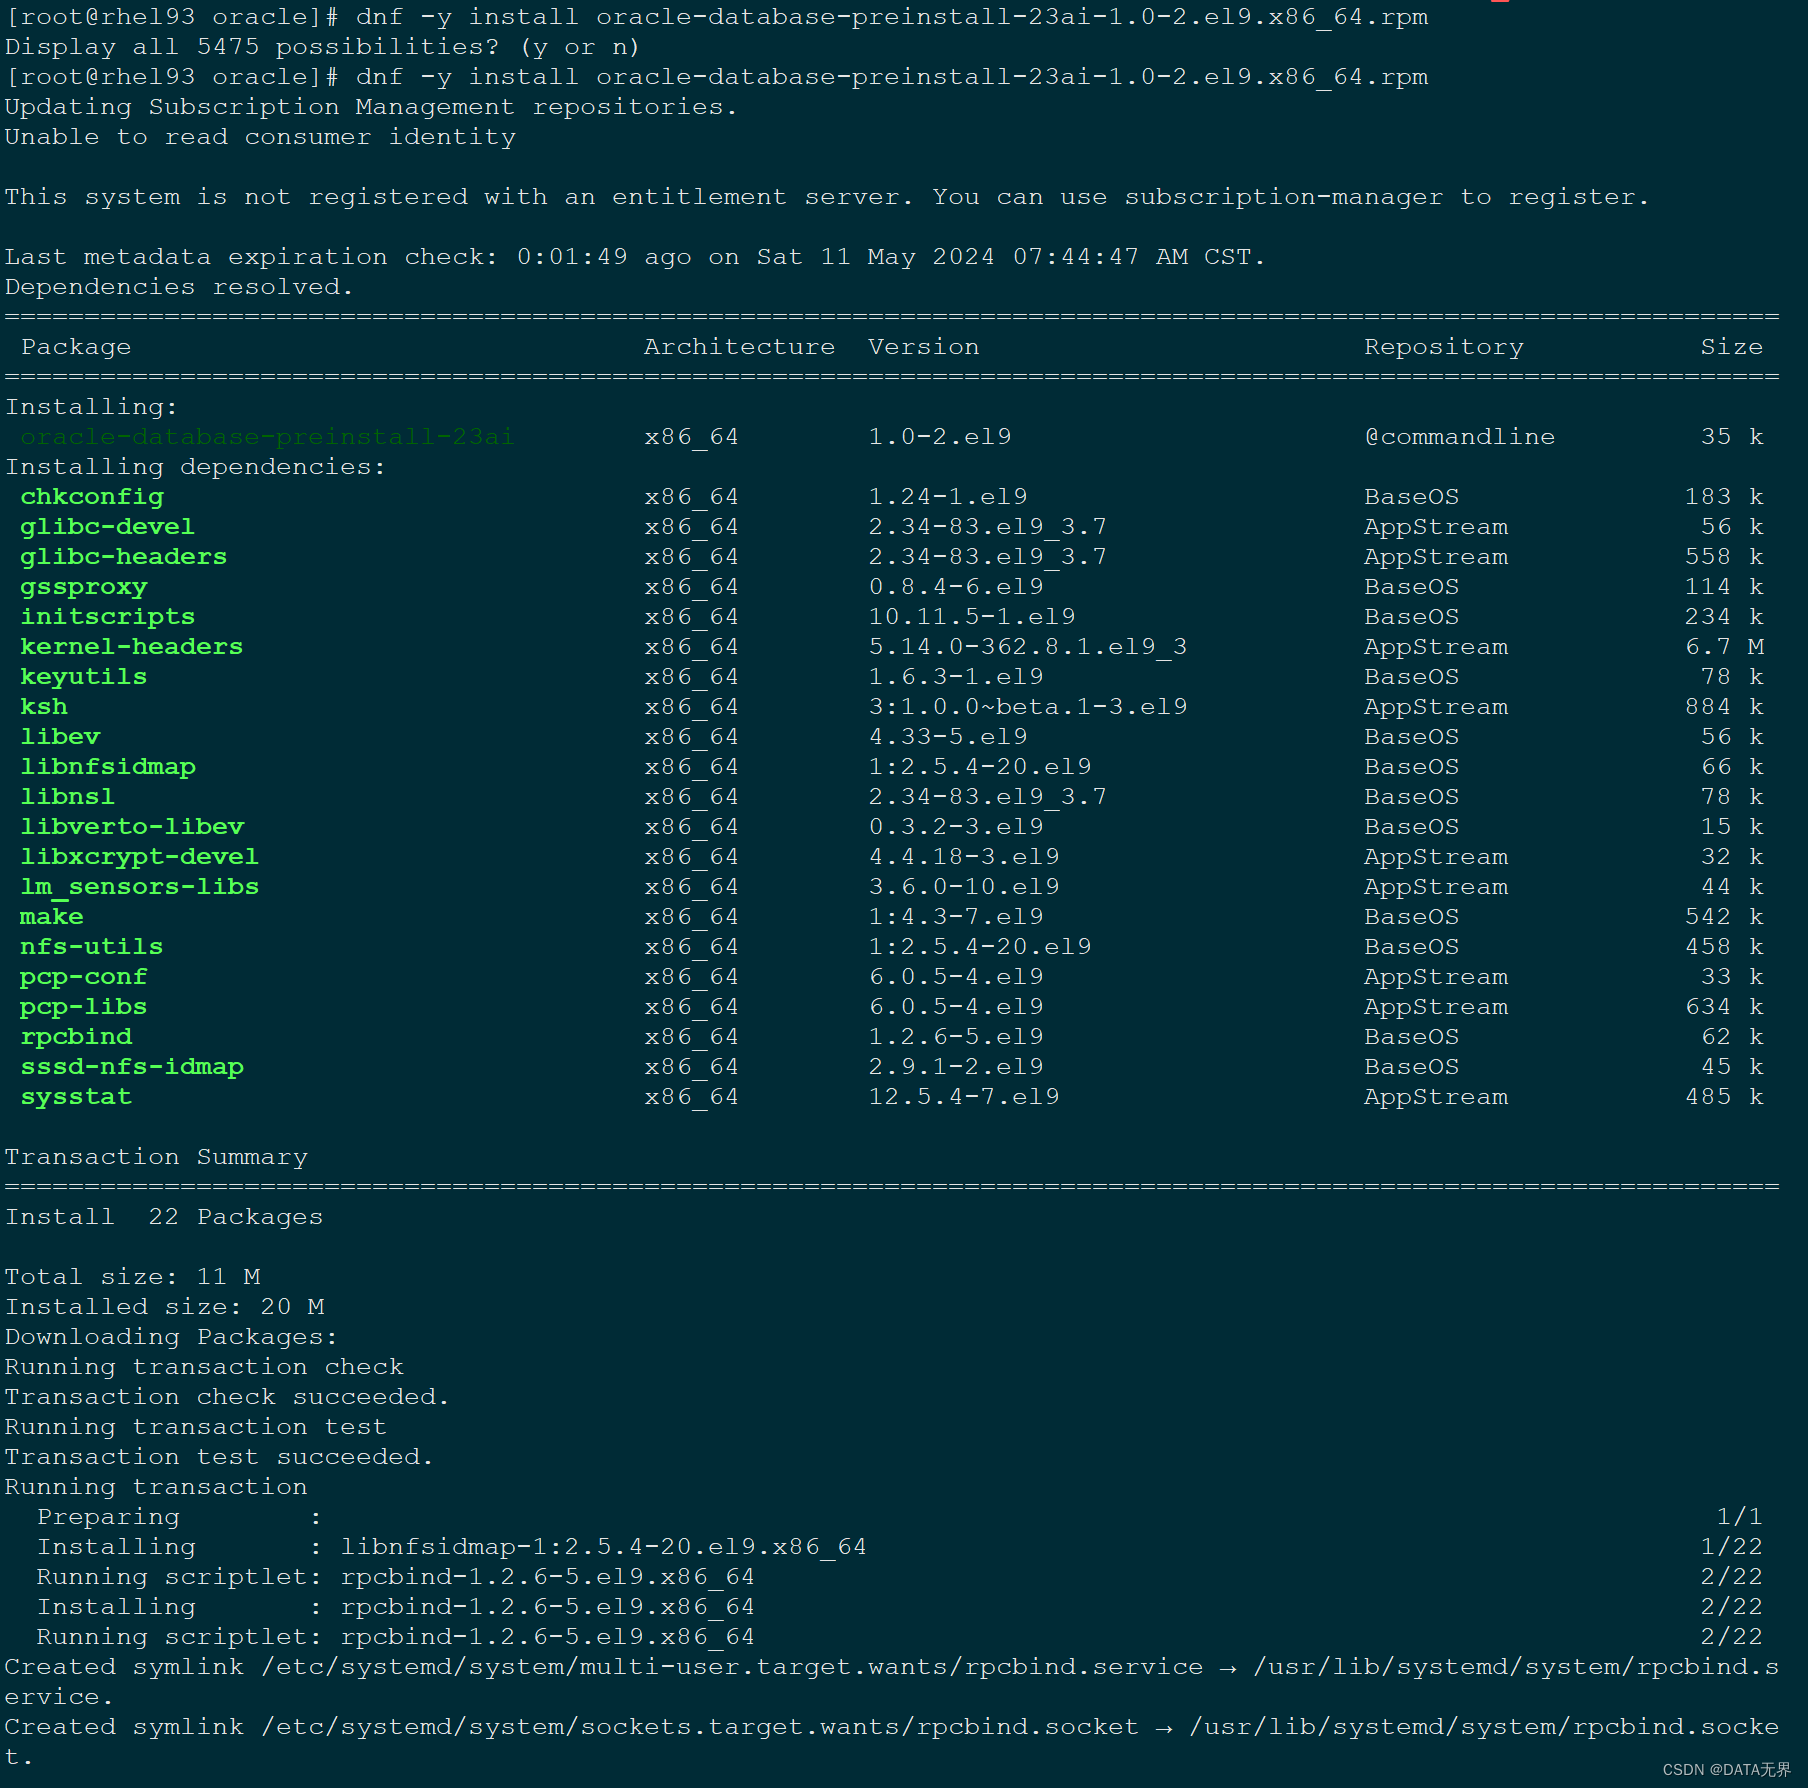1808x1788 pixels.
Task: Click the 'Total size: 11 M' line
Action: pos(132,1277)
